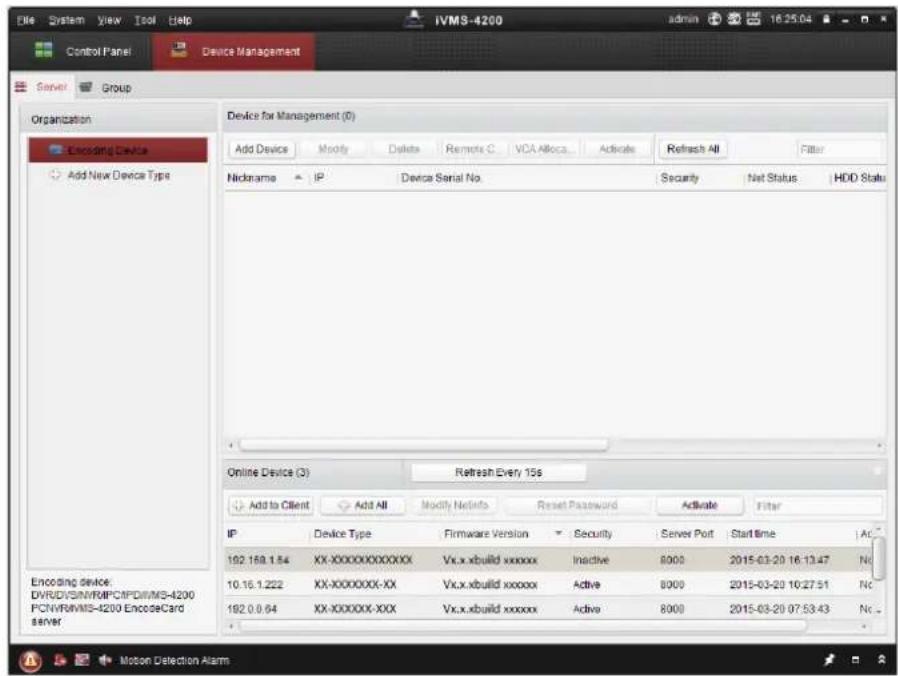Pin the alarm panel with the pushpin icon
This screenshot has height=676, width=898.
(x=829, y=660)
